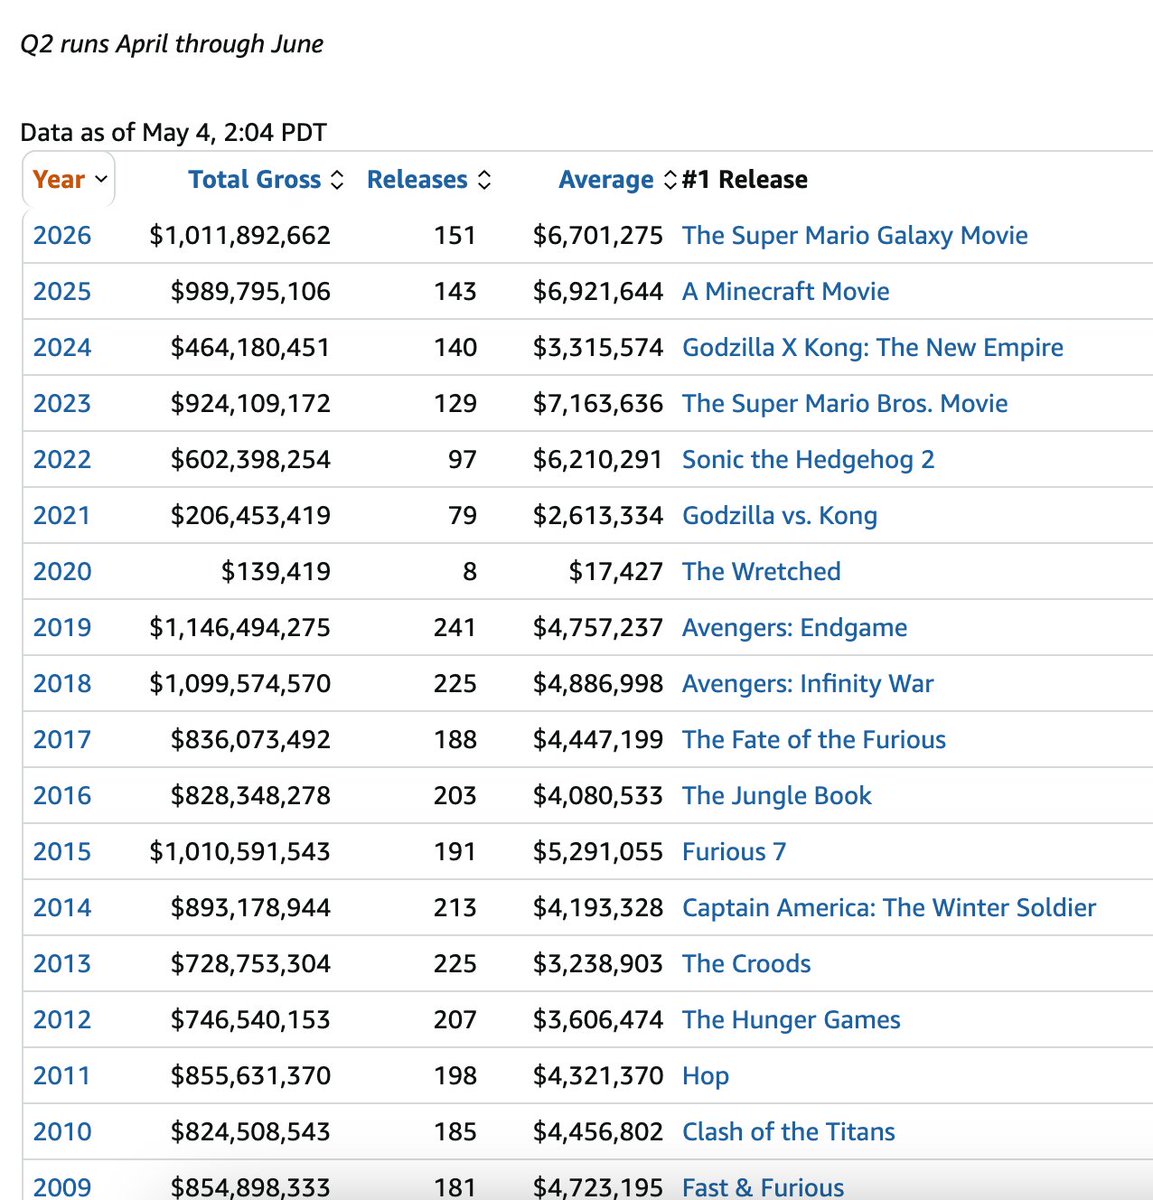Open the 2020 year link
This screenshot has height=1200, width=1153.
[x=62, y=572]
